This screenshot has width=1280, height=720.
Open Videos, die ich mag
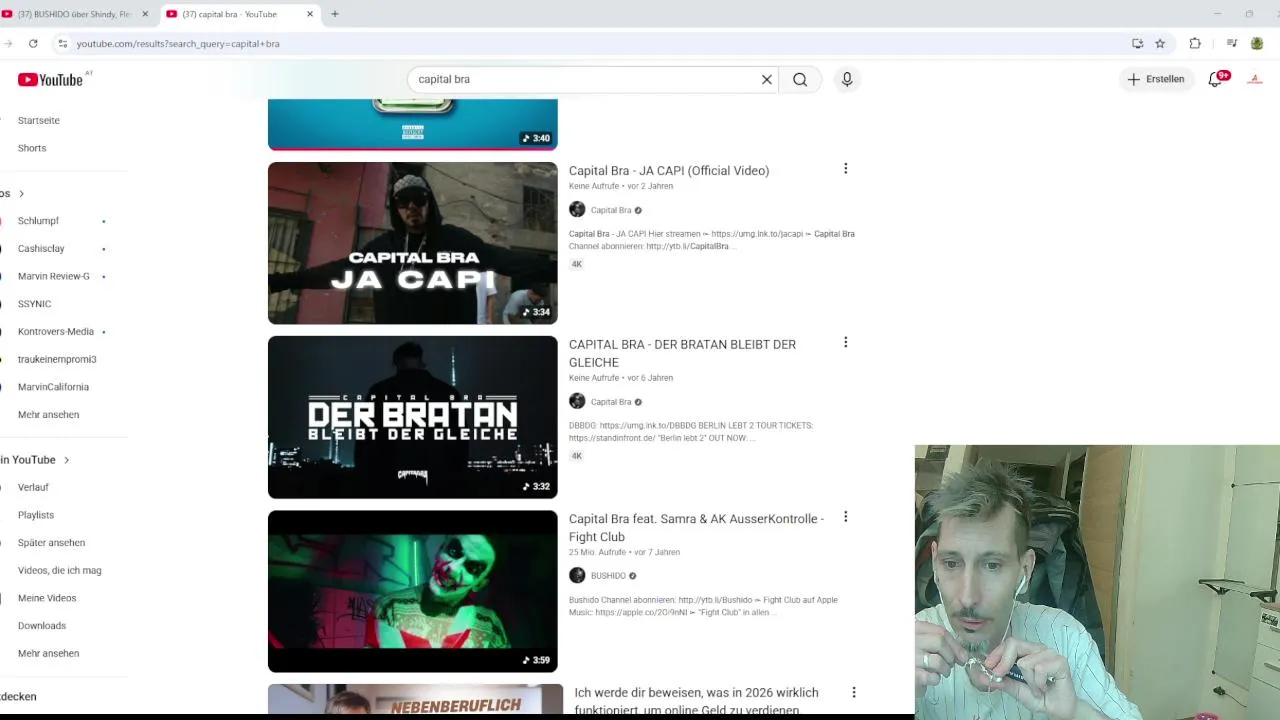click(x=59, y=570)
